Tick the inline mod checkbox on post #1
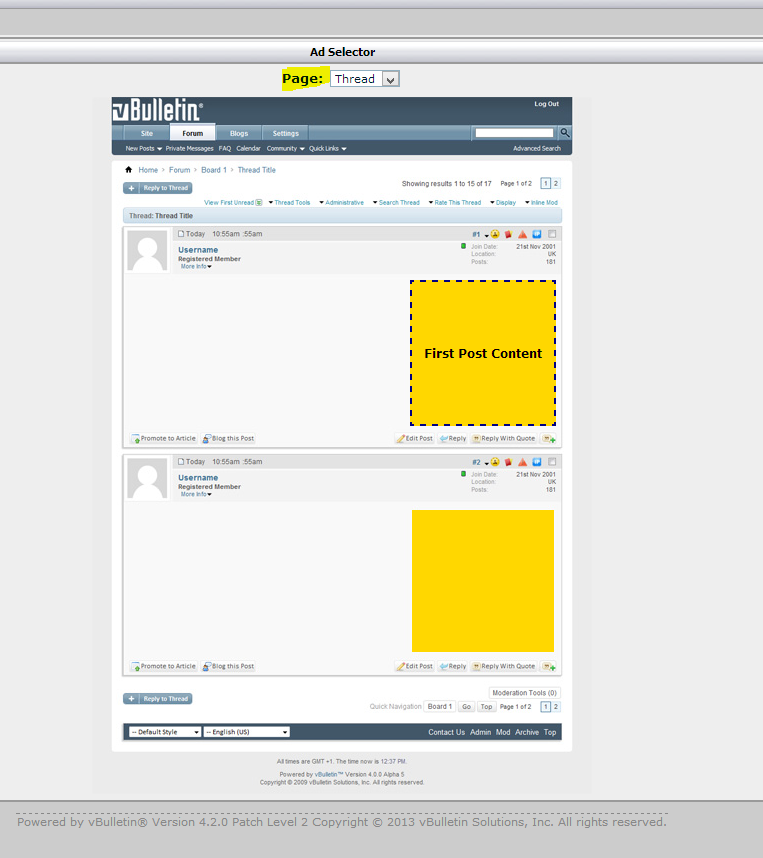The width and height of the screenshot is (763, 858). (552, 234)
